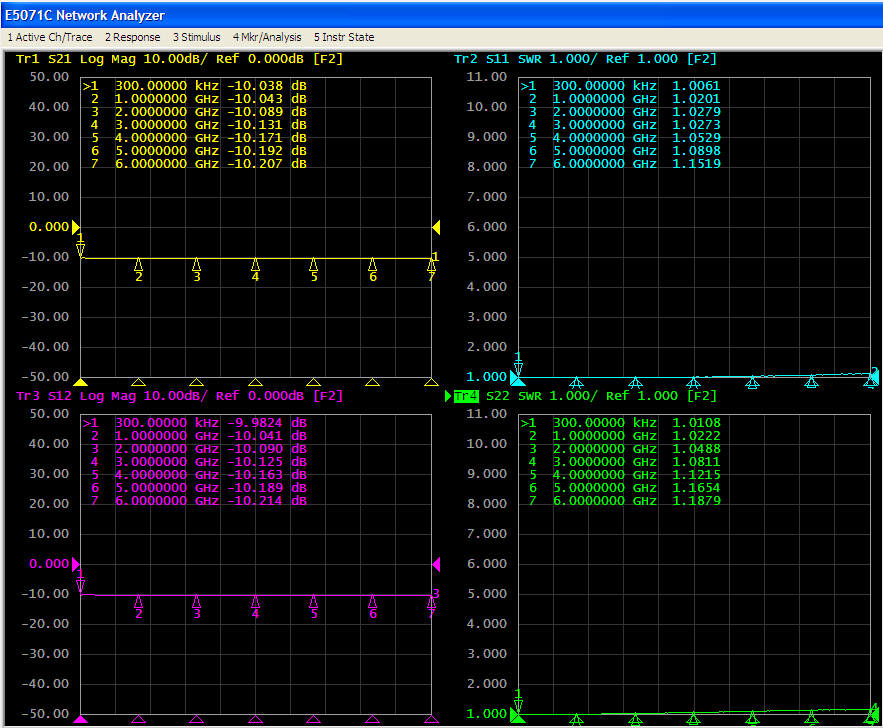Click the cyan reference triangle at 1.000 on Tr2

pos(517,378)
